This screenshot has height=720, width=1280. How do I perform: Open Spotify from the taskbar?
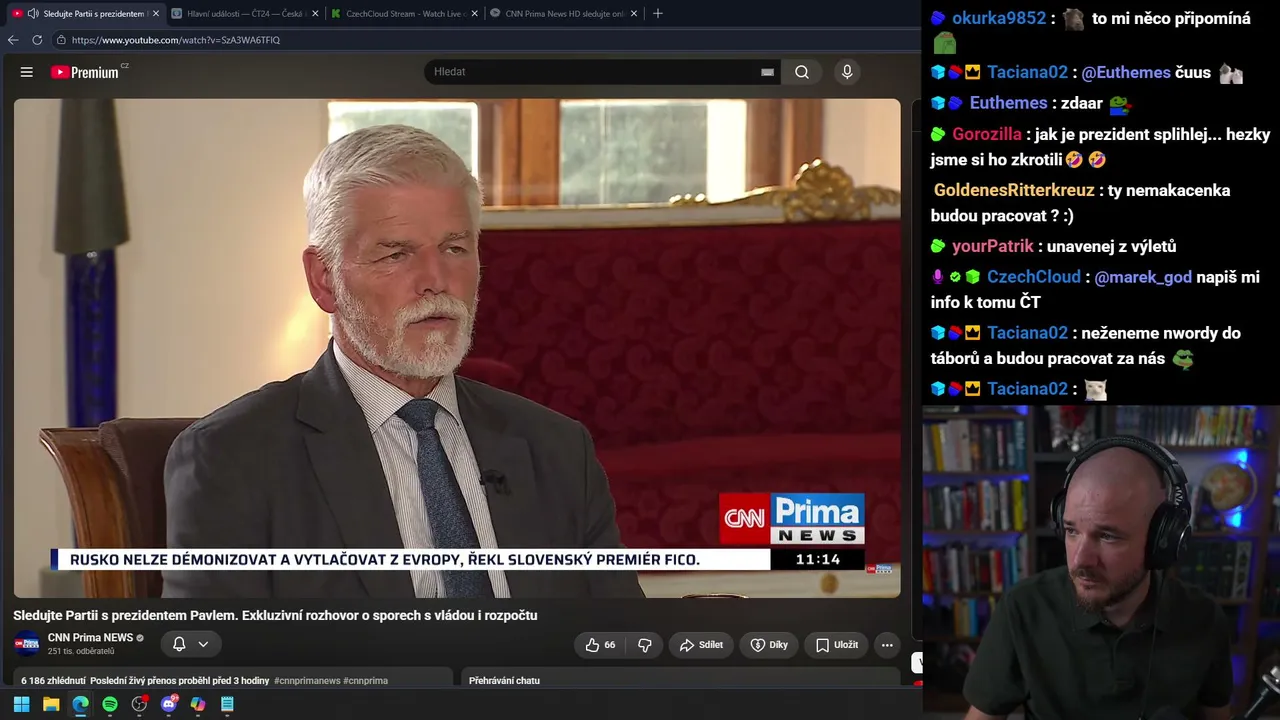coord(110,704)
